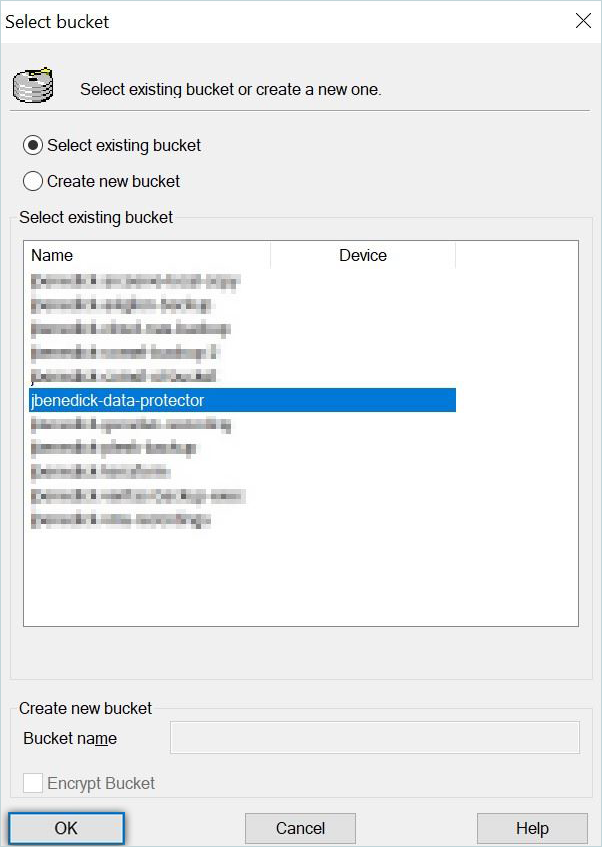This screenshot has height=847, width=602.
Task: Toggle the Encrypt Bucket checkbox
Action: point(33,783)
